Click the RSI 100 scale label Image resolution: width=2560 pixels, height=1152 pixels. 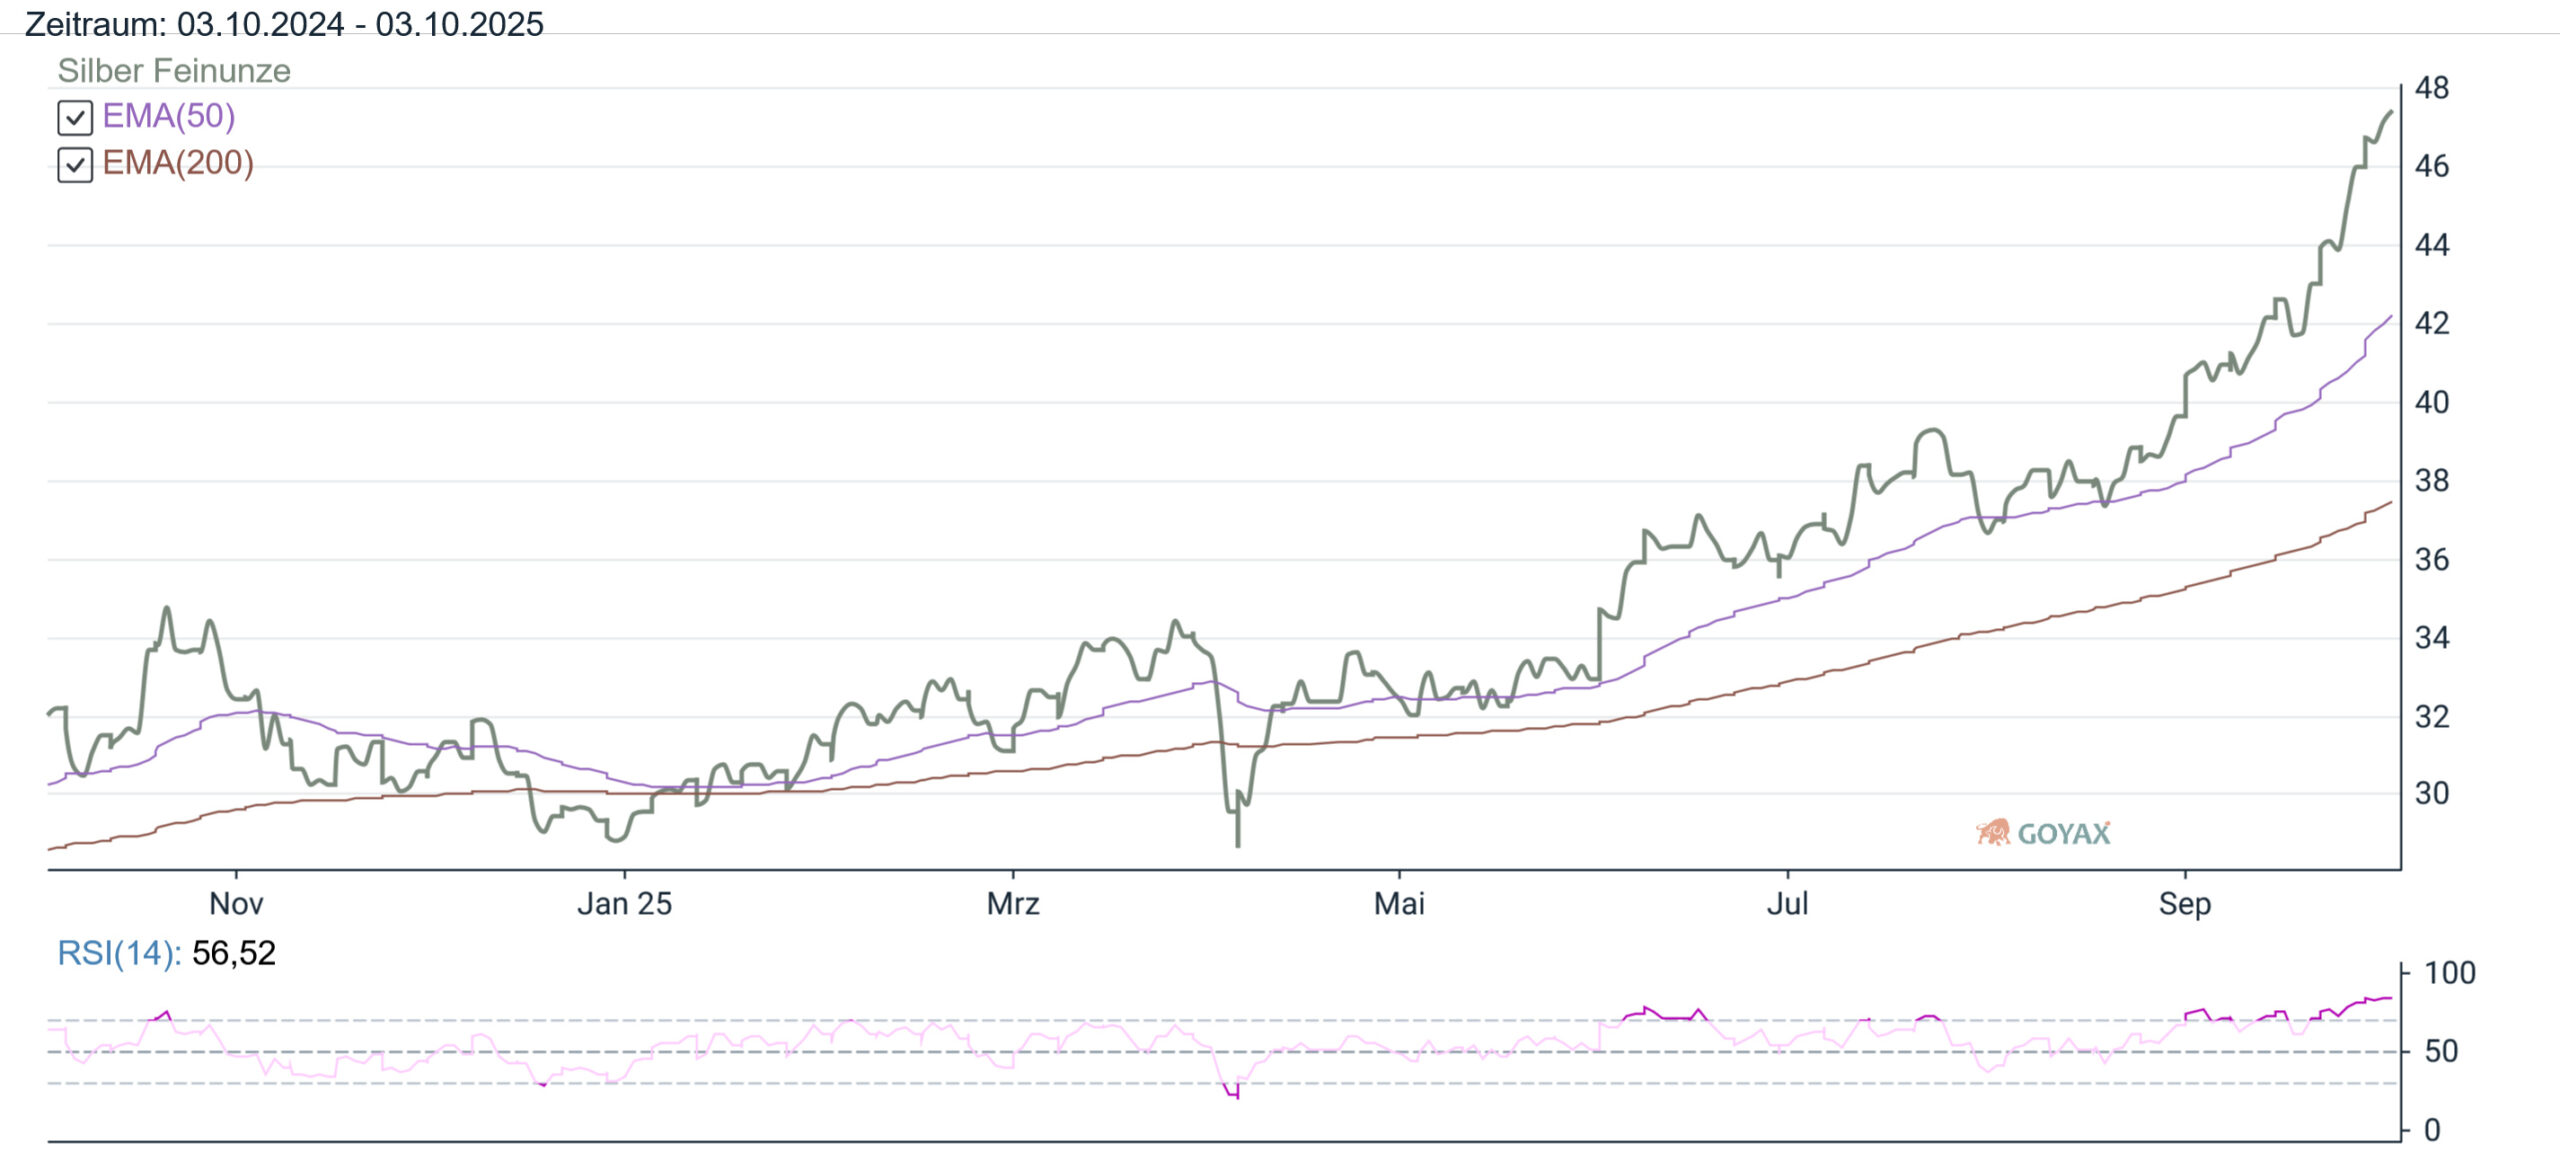tap(2449, 973)
